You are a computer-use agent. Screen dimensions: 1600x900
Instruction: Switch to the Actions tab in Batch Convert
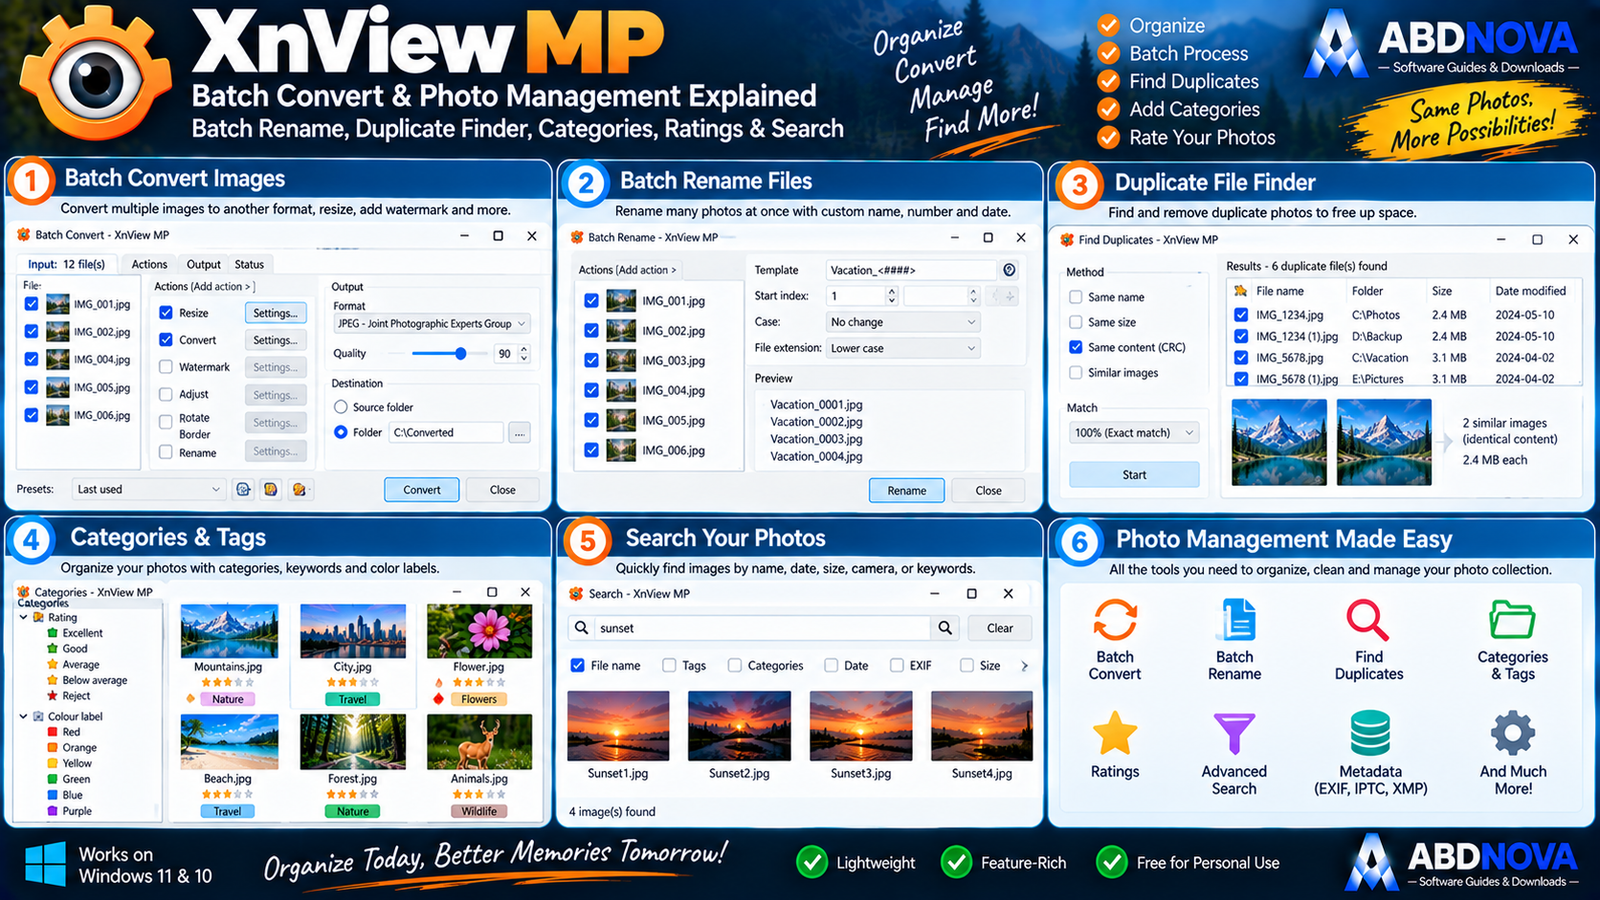point(149,264)
